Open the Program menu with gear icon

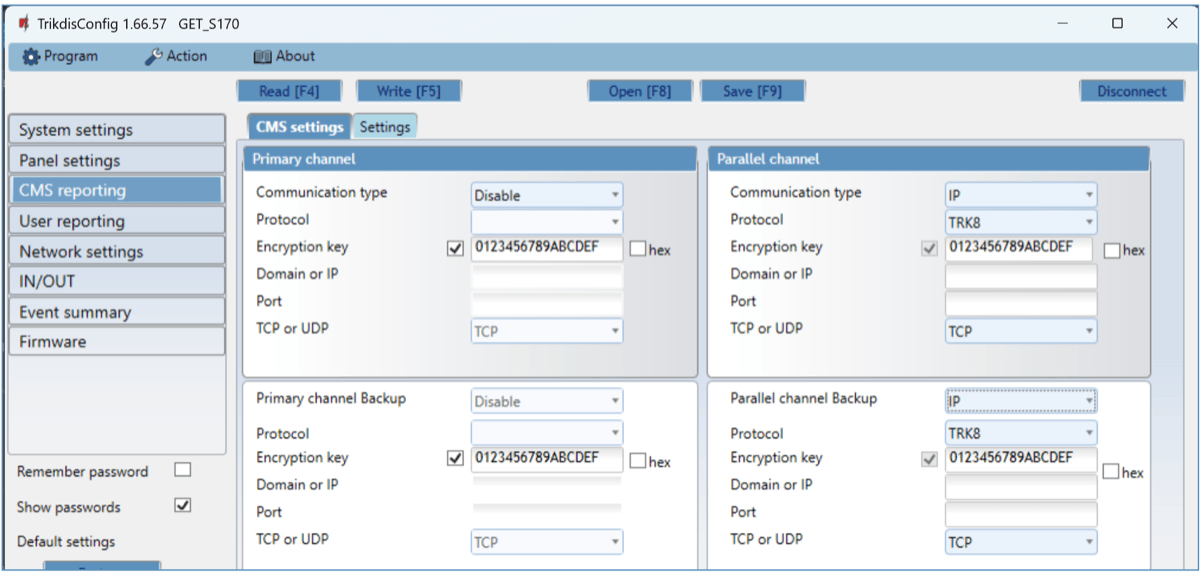coord(60,57)
